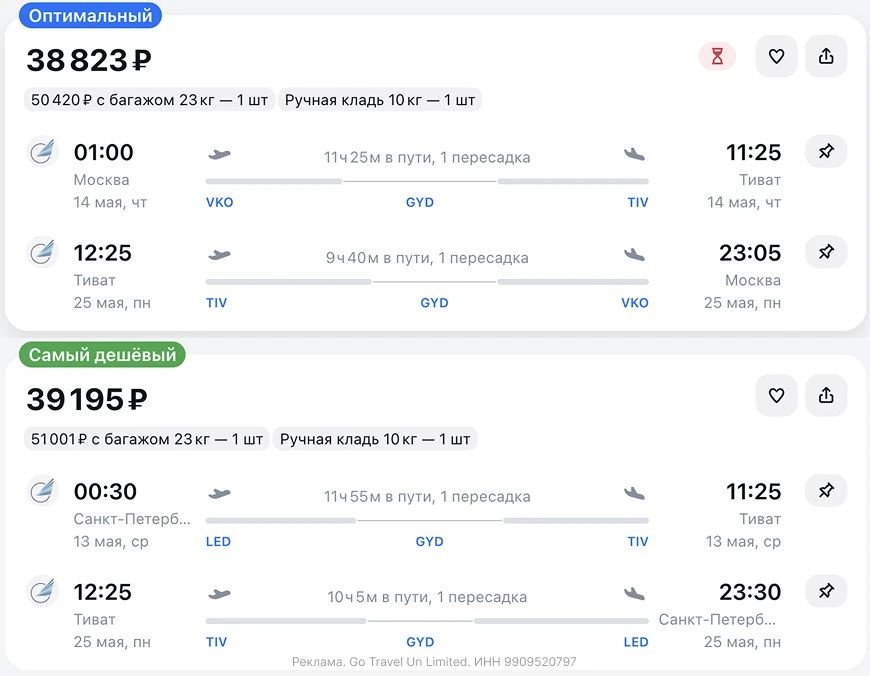The height and width of the screenshot is (676, 870).
Task: Share the 38 823 ₽ ticket
Action: [x=826, y=57]
